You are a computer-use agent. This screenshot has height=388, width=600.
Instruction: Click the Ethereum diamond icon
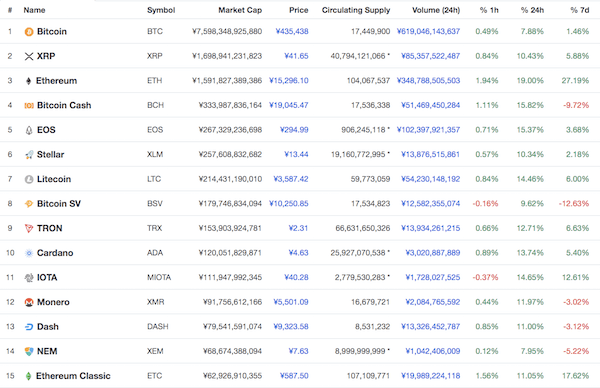point(28,81)
